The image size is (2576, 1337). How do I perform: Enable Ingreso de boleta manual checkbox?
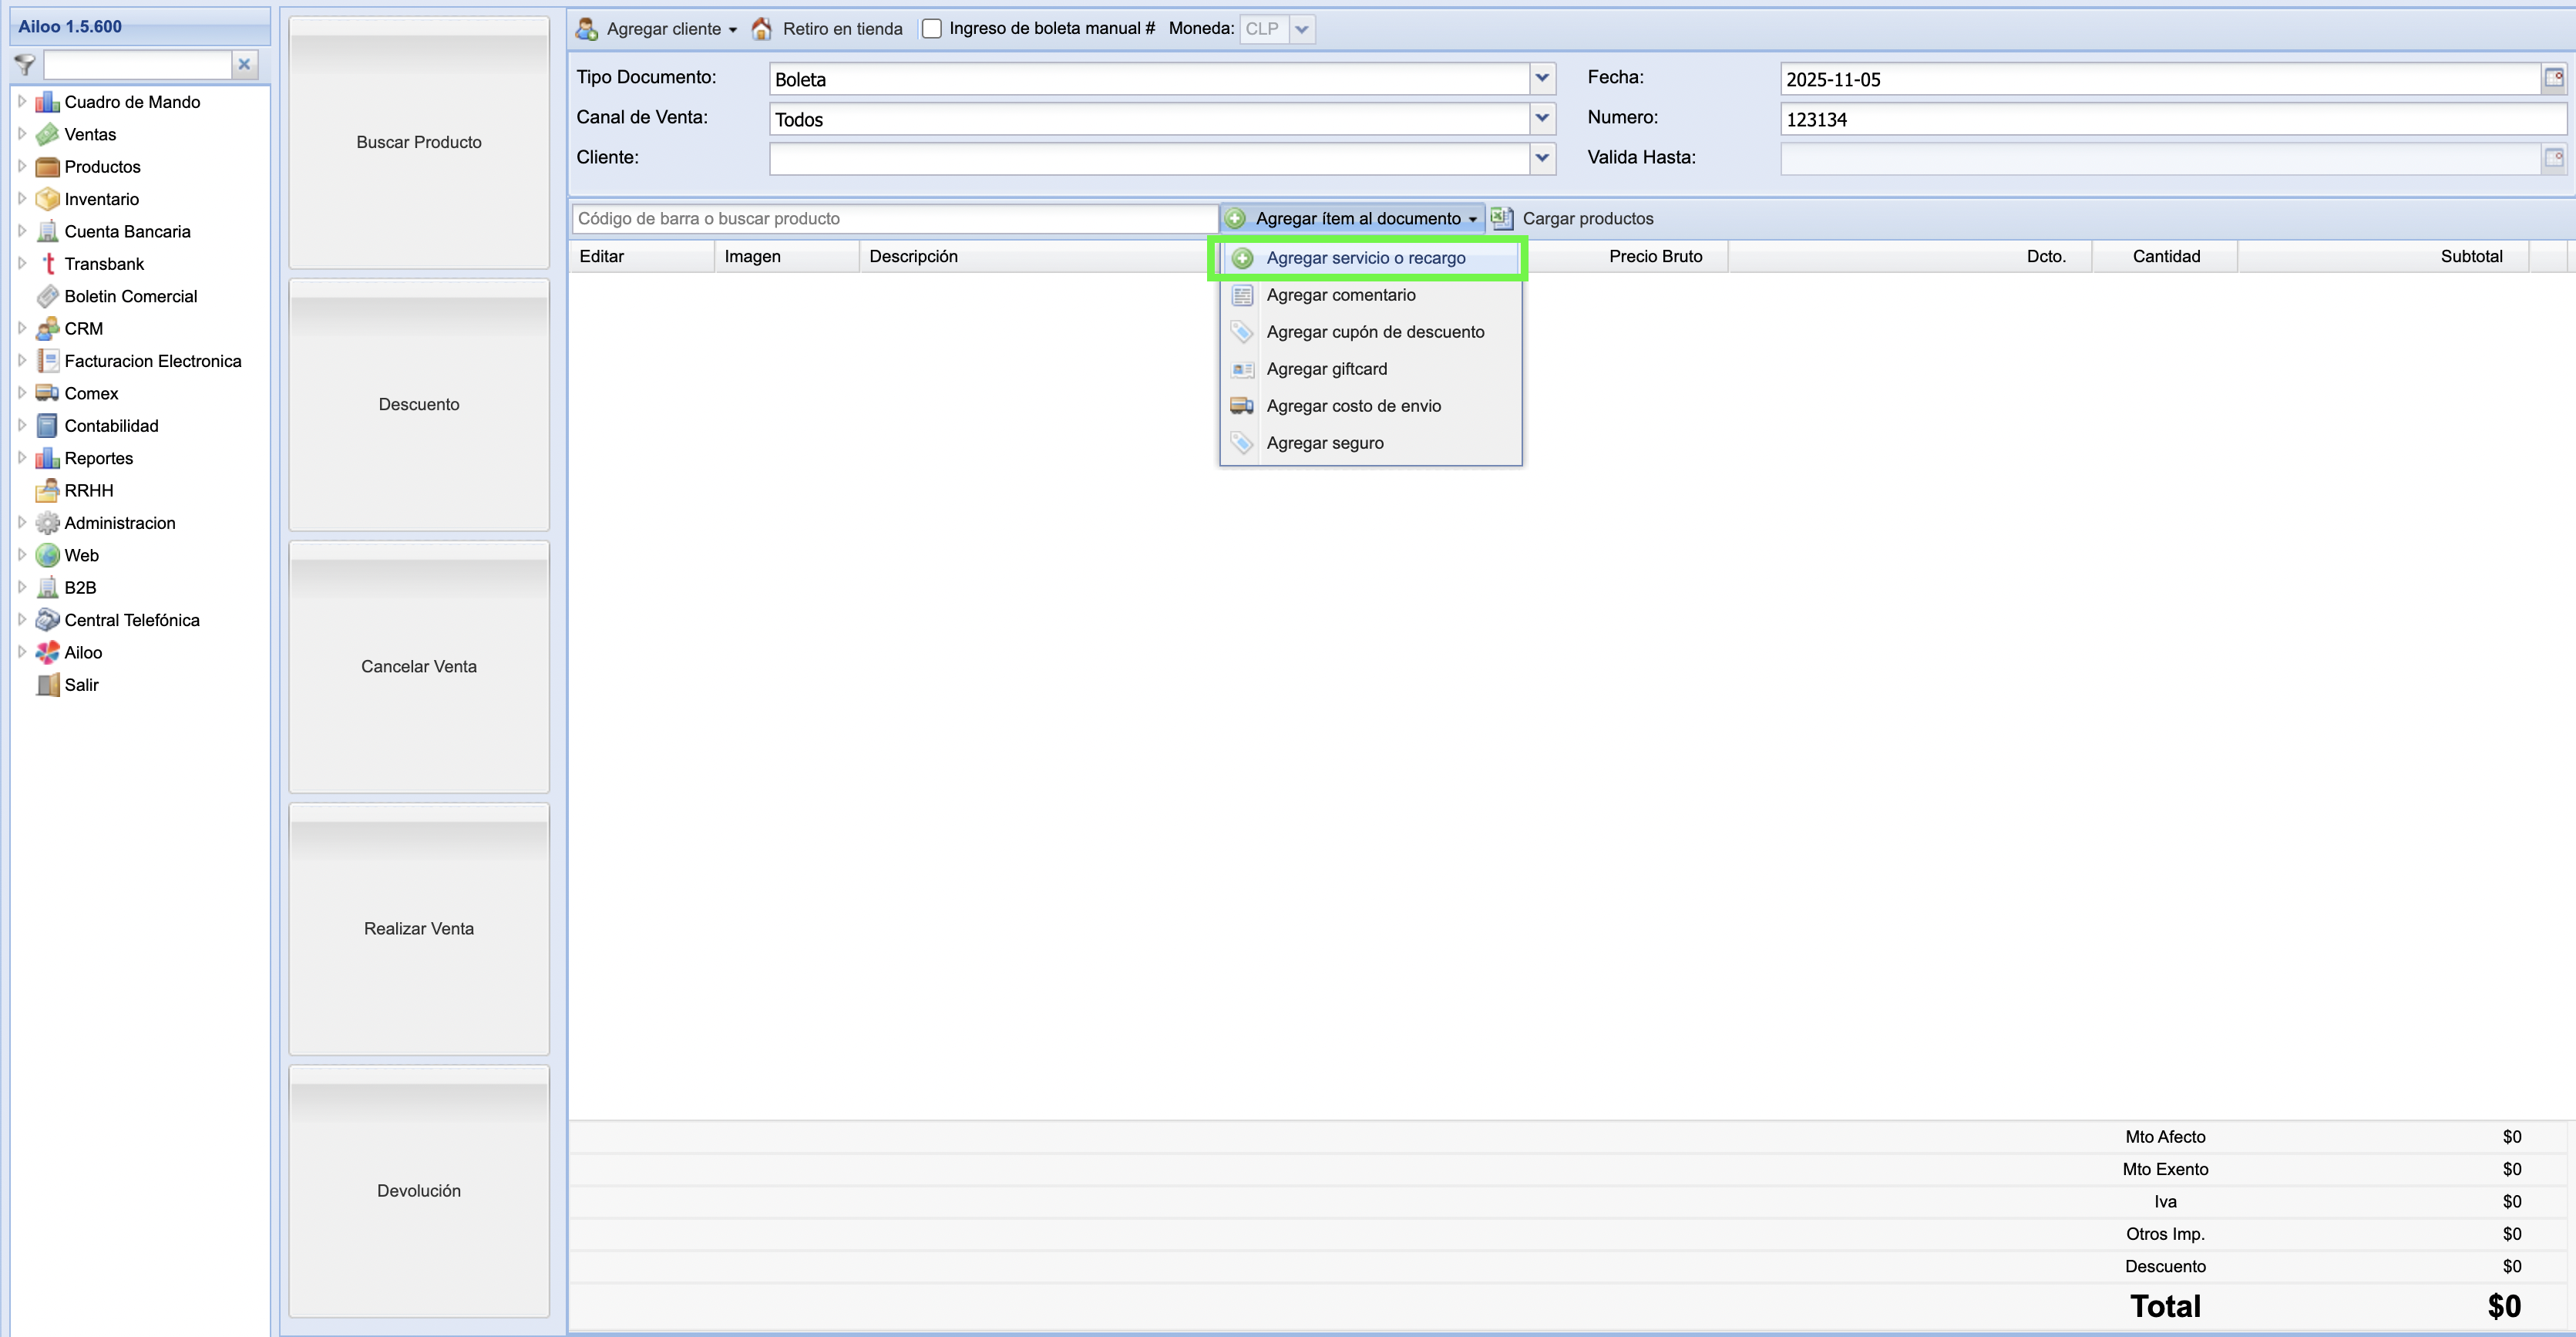932,29
